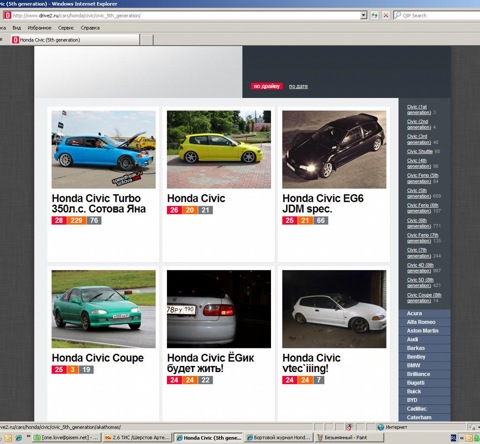Expand the address bar URL history dropdown
The image size is (480, 444).
click(364, 15)
